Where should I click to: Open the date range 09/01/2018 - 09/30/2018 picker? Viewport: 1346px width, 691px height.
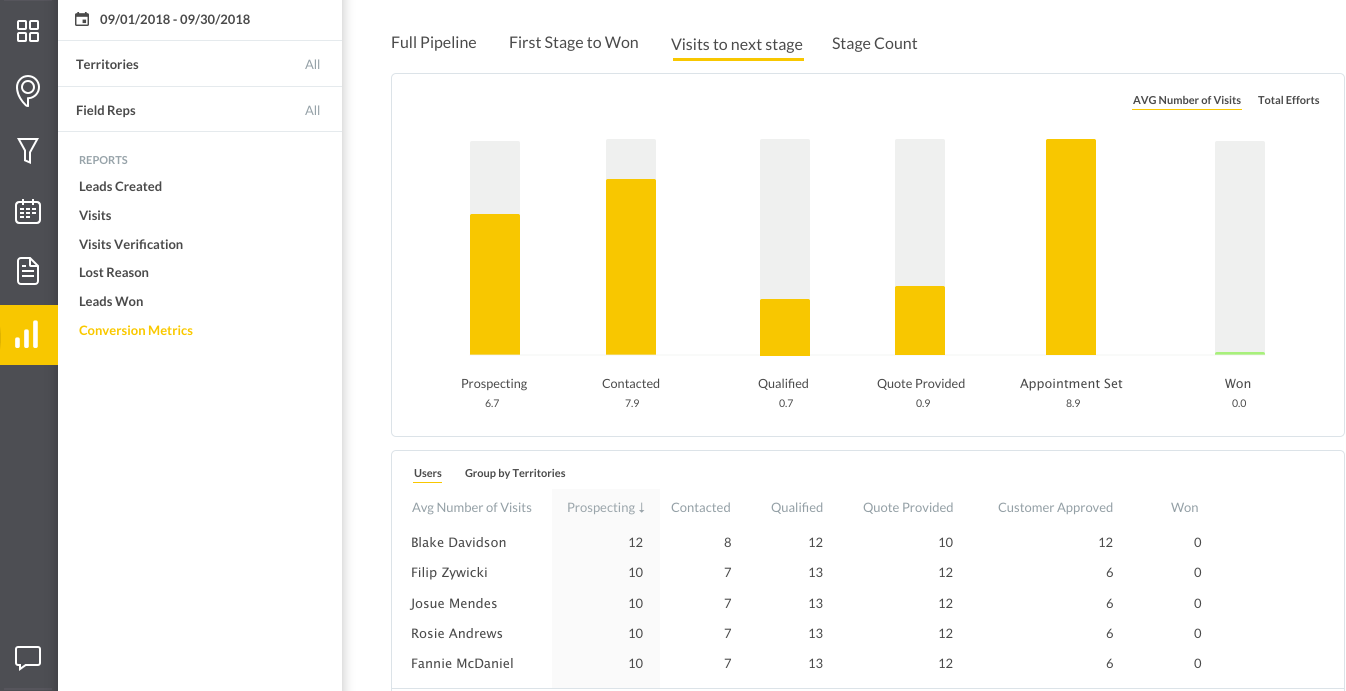pyautogui.click(x=175, y=19)
